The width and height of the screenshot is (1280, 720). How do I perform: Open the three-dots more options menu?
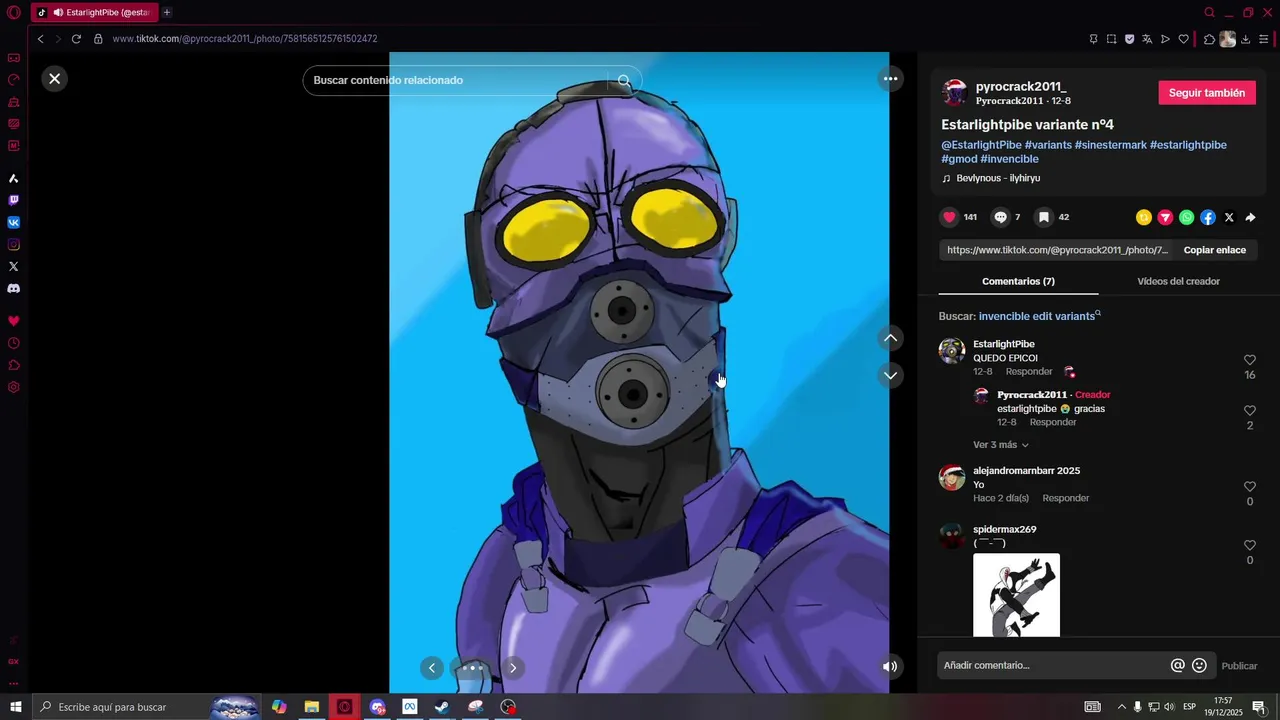[890, 78]
